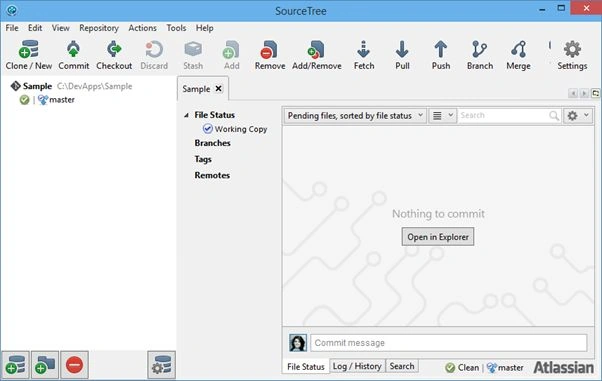Open the Tools menu
This screenshot has height=381, width=602.
pyautogui.click(x=176, y=28)
